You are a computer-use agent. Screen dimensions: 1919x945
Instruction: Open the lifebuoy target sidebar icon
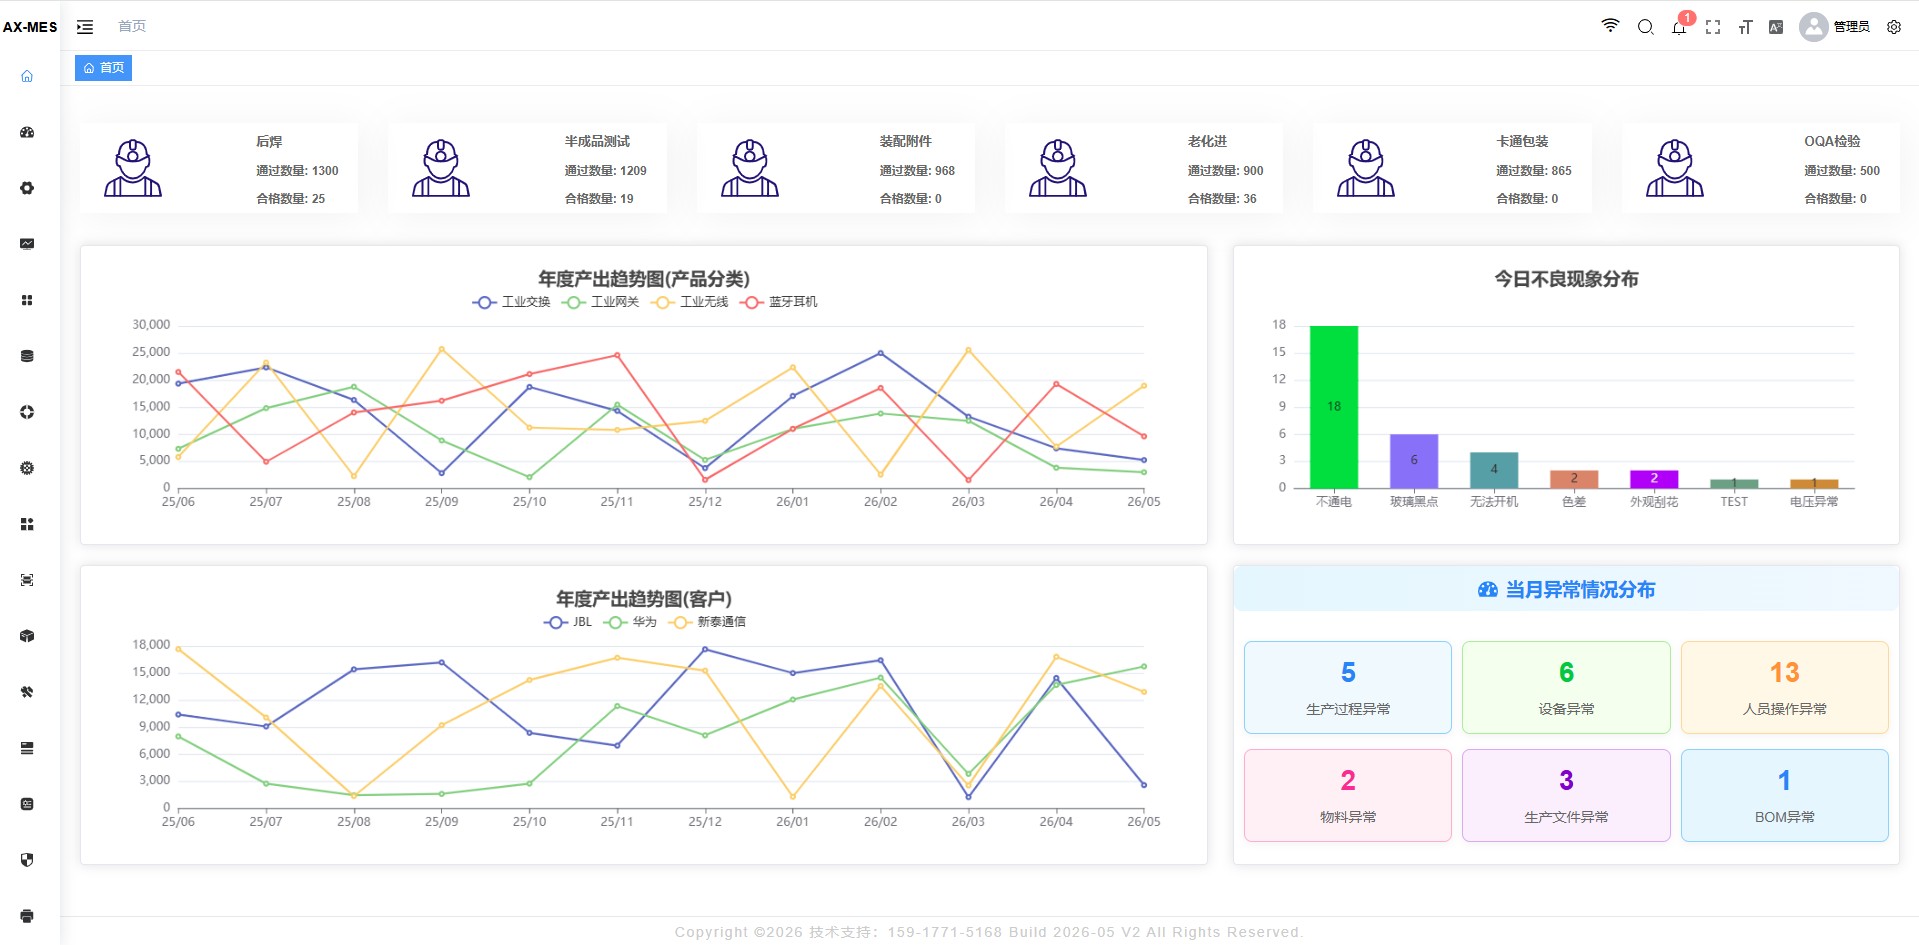(x=27, y=412)
